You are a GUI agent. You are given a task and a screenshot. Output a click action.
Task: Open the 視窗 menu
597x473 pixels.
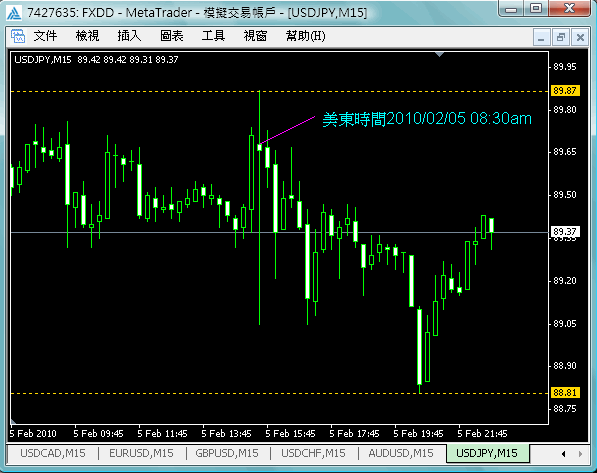pos(255,36)
